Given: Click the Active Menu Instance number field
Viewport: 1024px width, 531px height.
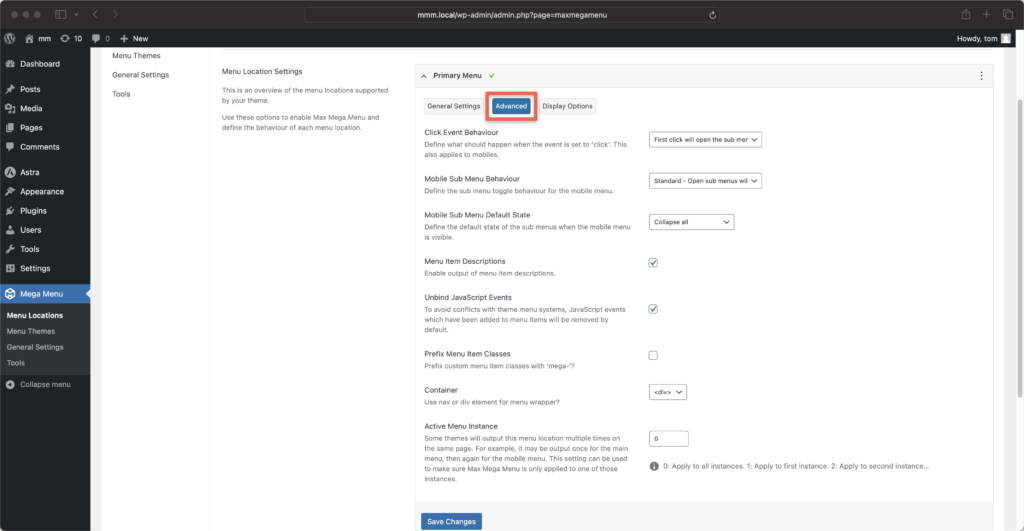Looking at the screenshot, I should tap(669, 438).
